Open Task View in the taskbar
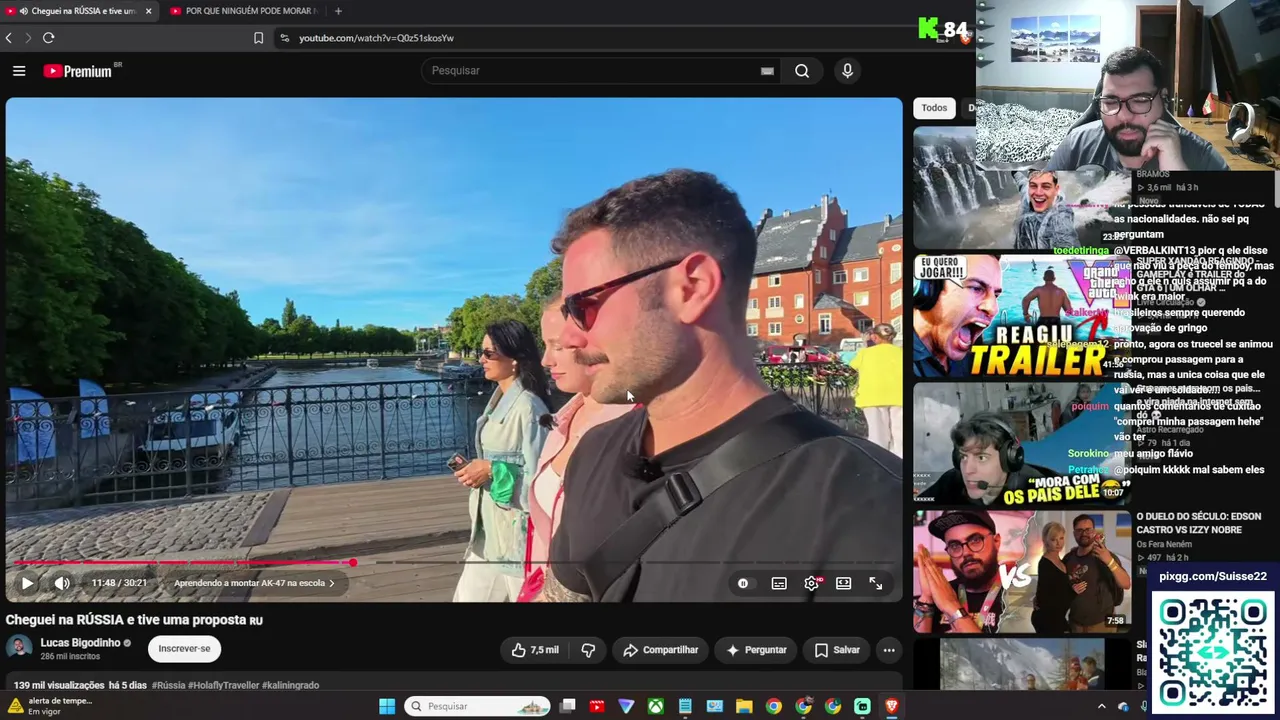Image resolution: width=1280 pixels, height=720 pixels. (x=568, y=706)
